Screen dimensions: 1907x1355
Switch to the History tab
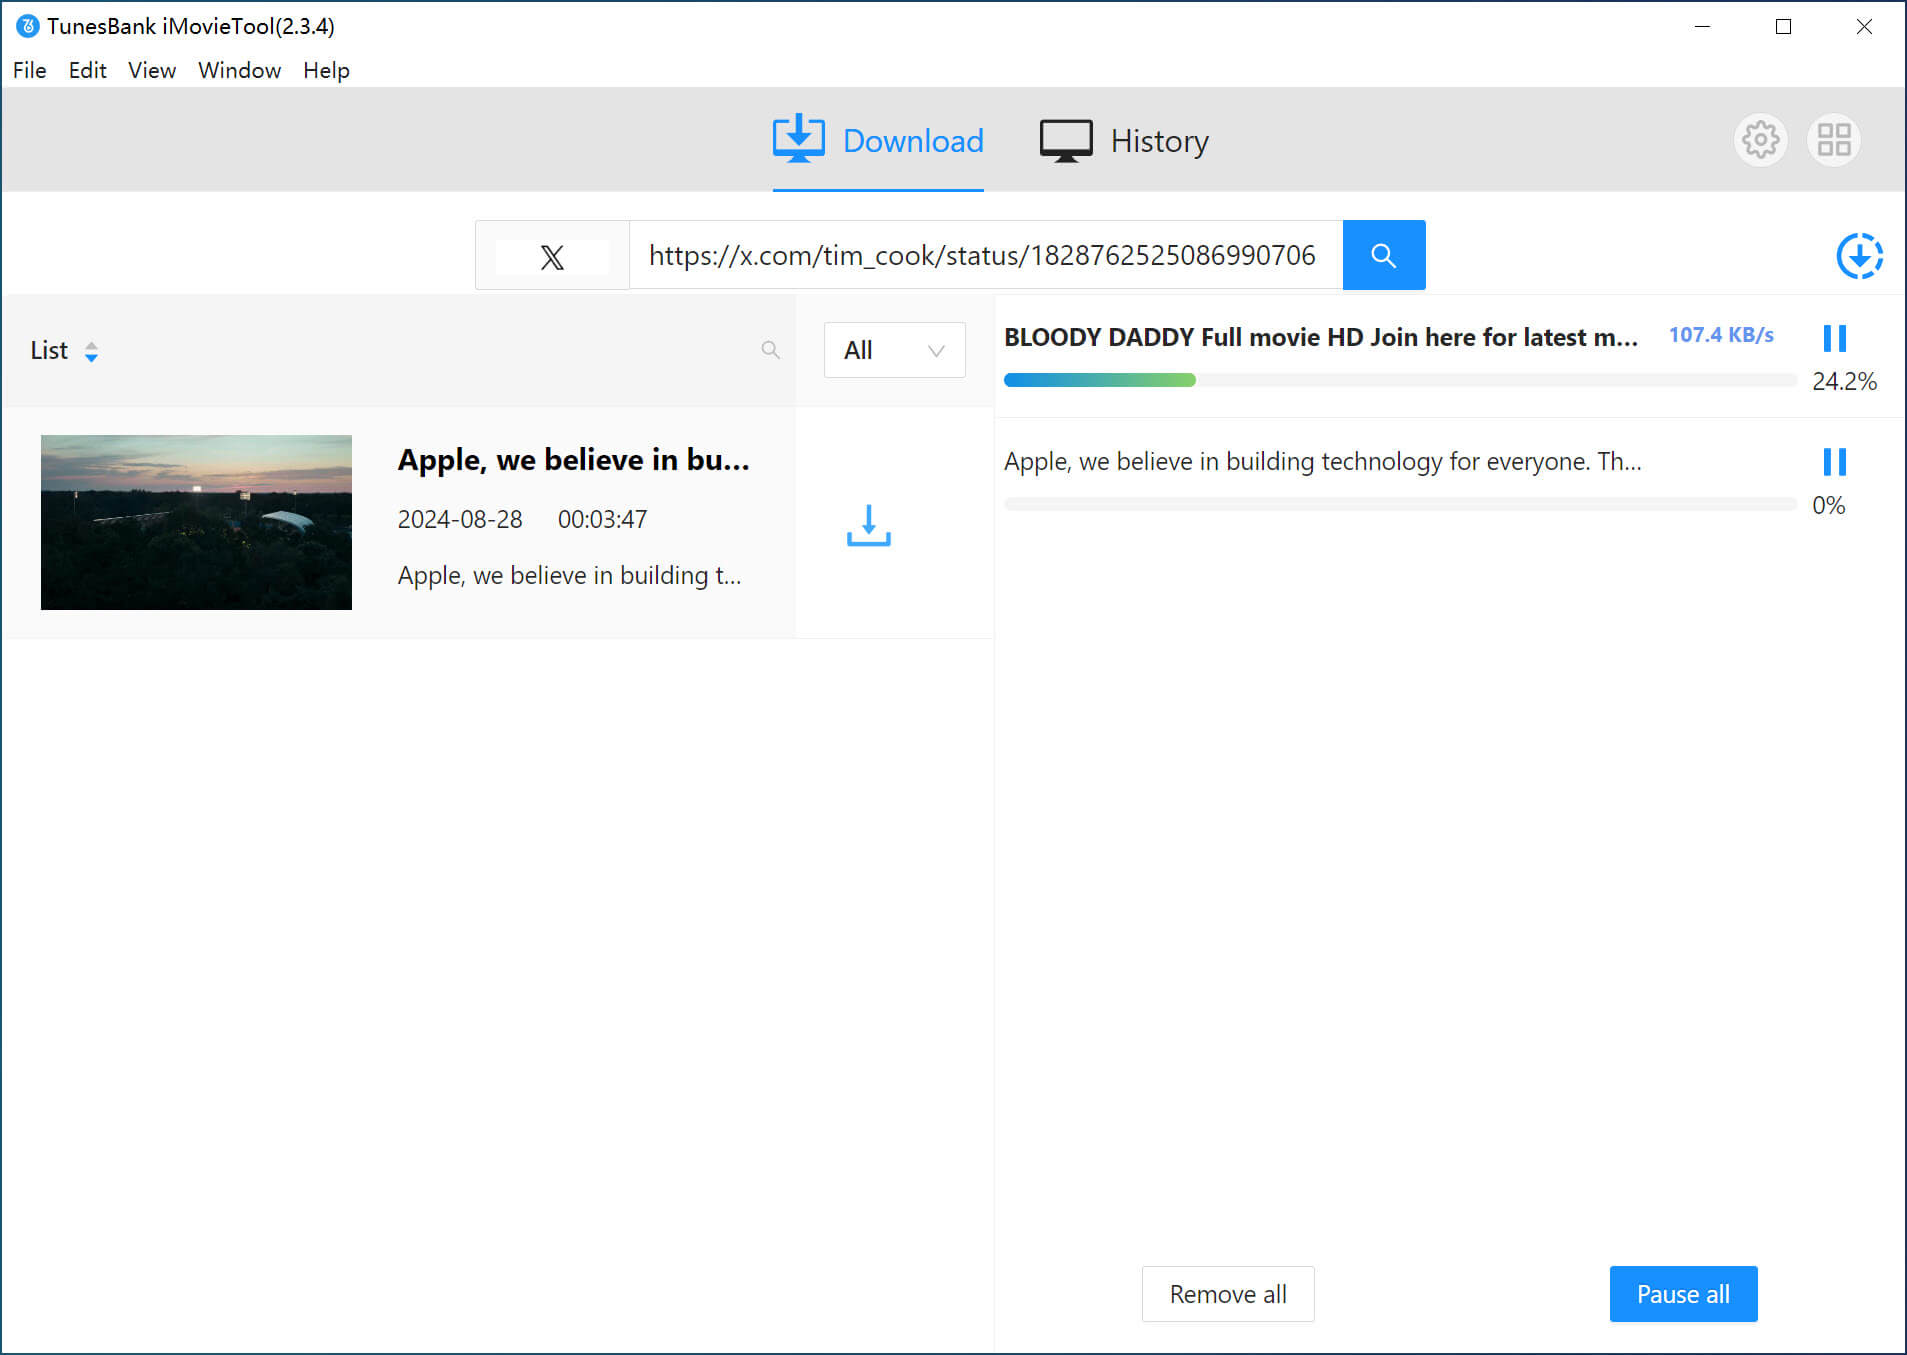click(1124, 141)
